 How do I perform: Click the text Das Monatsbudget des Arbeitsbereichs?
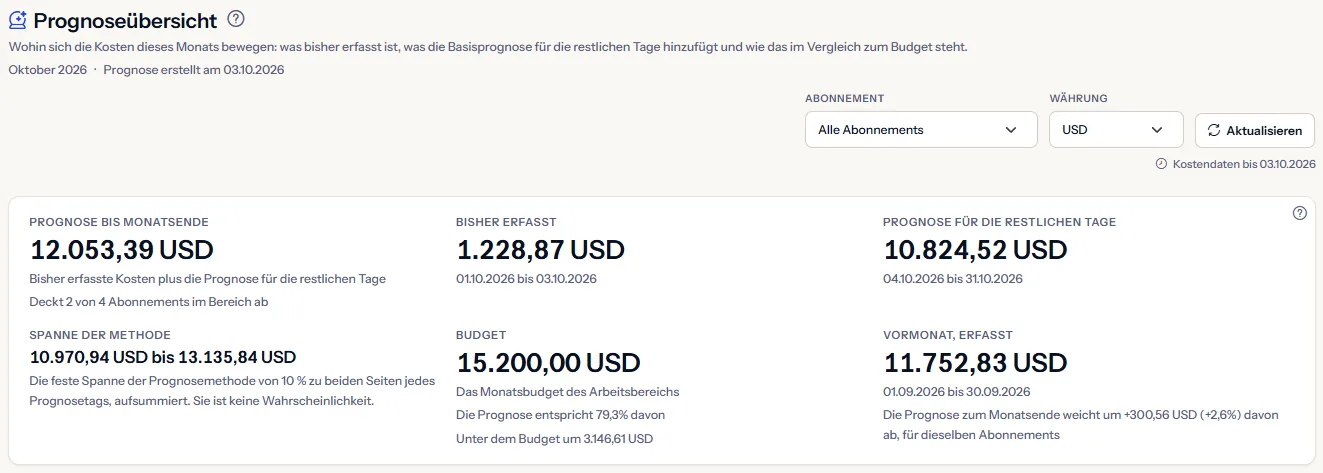pos(568,391)
